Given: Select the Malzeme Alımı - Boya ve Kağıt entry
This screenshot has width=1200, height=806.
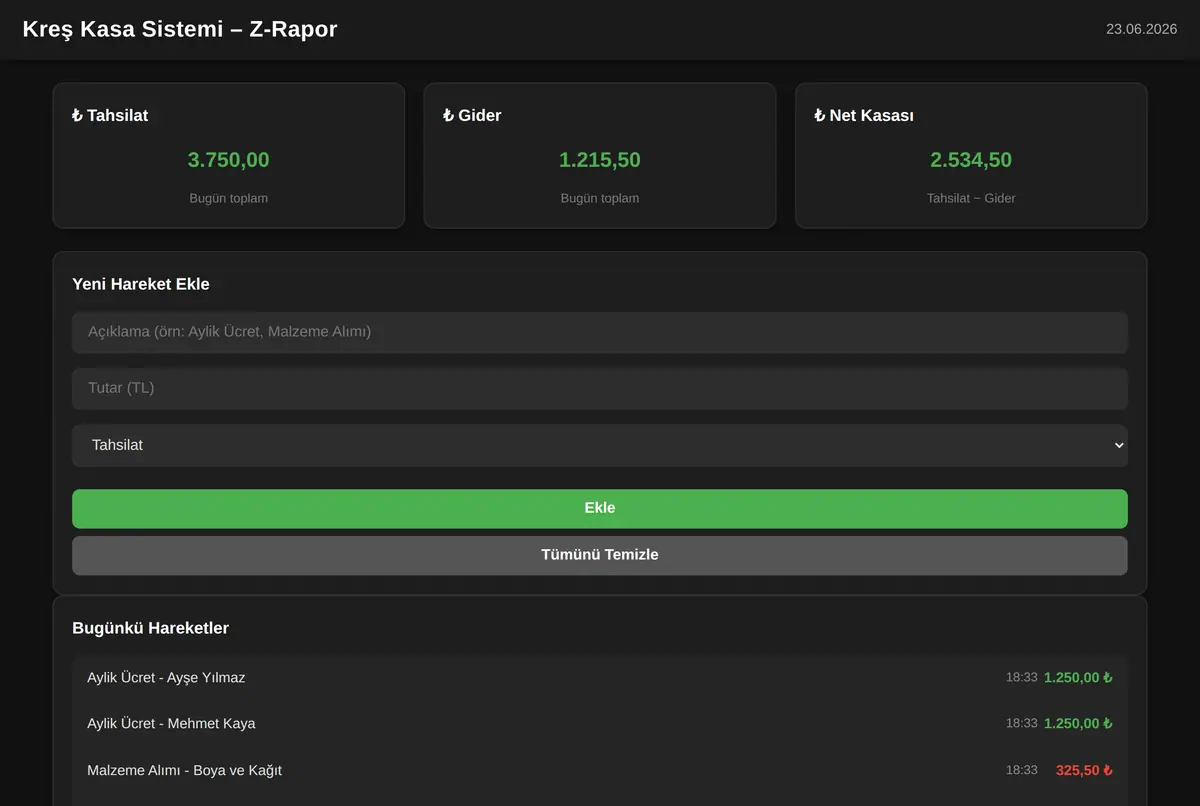Looking at the screenshot, I should point(600,770).
